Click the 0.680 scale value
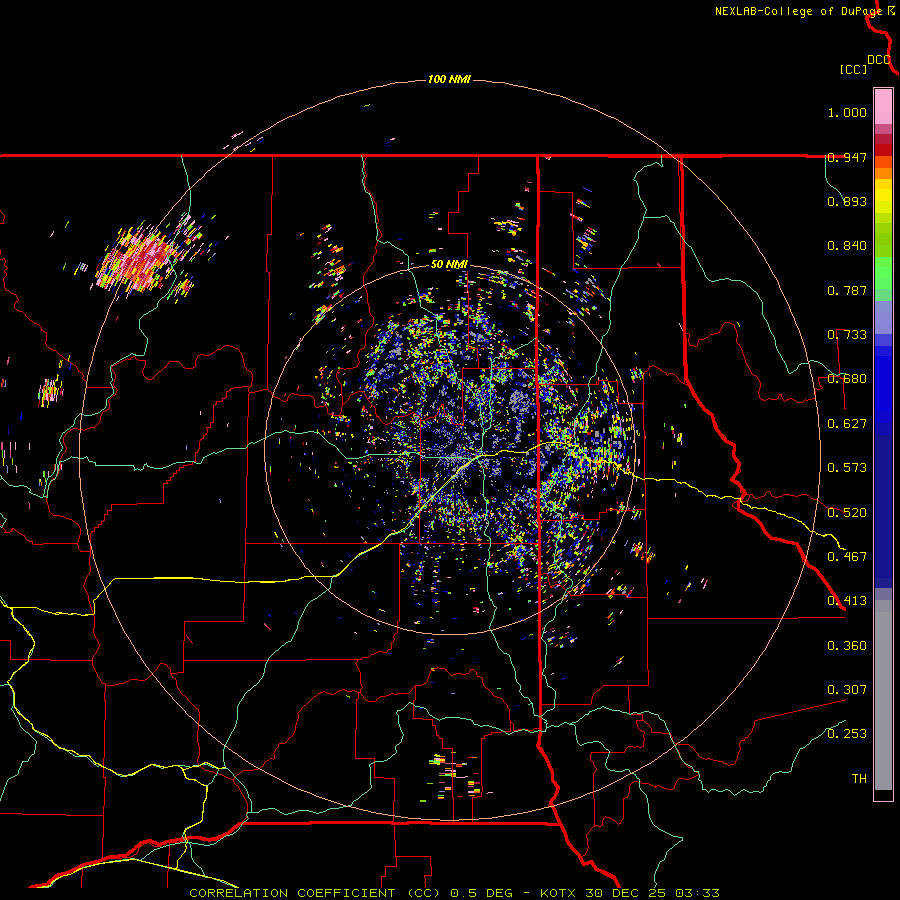Viewport: 900px width, 900px height. tap(847, 379)
